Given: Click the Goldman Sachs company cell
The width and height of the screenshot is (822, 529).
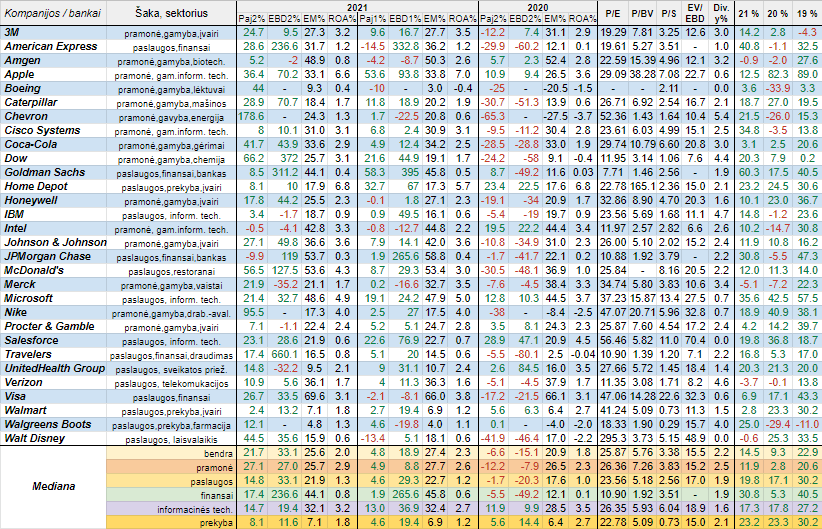Looking at the screenshot, I should tap(53, 172).
